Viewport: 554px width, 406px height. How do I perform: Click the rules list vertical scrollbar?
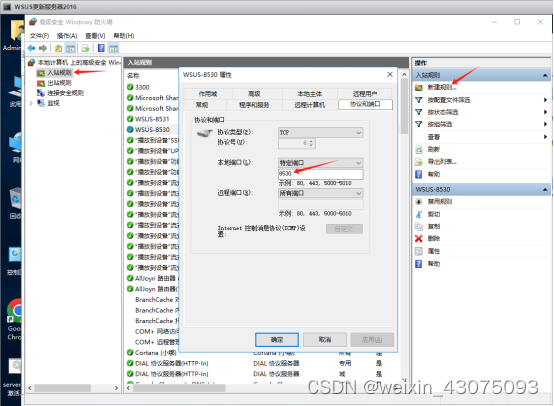404,226
